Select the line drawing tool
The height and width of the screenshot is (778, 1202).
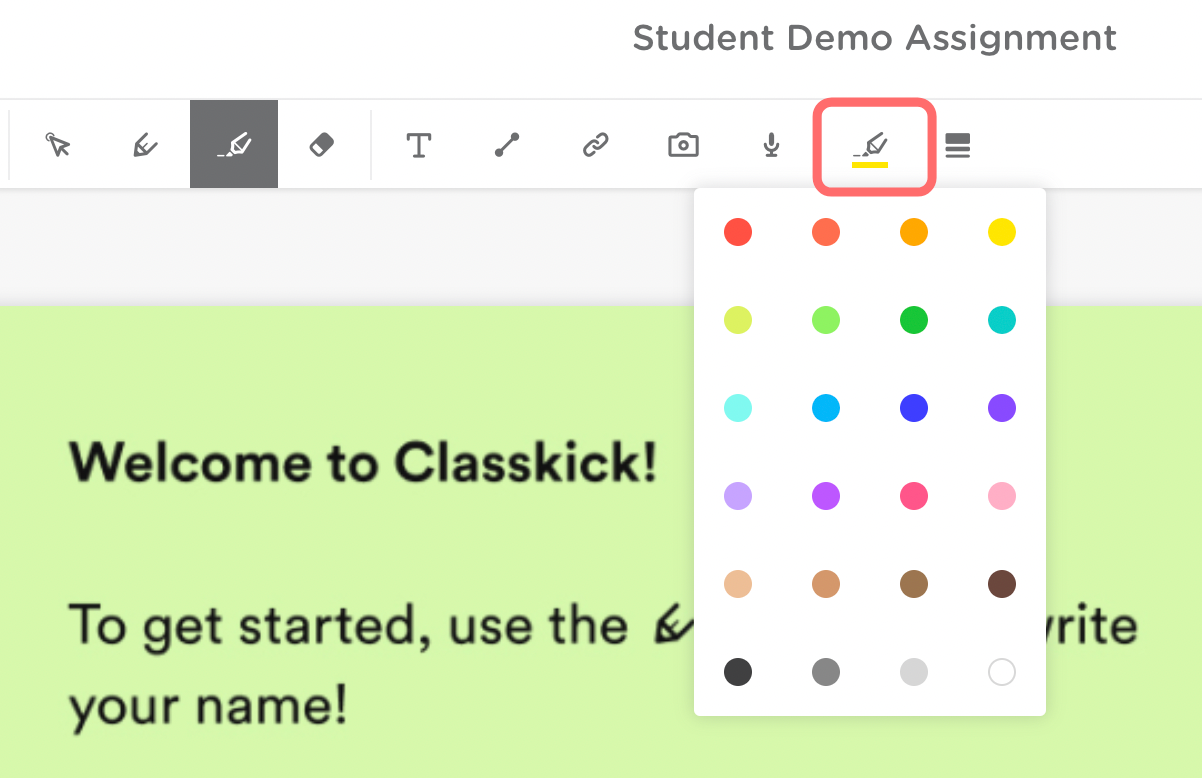tap(507, 145)
